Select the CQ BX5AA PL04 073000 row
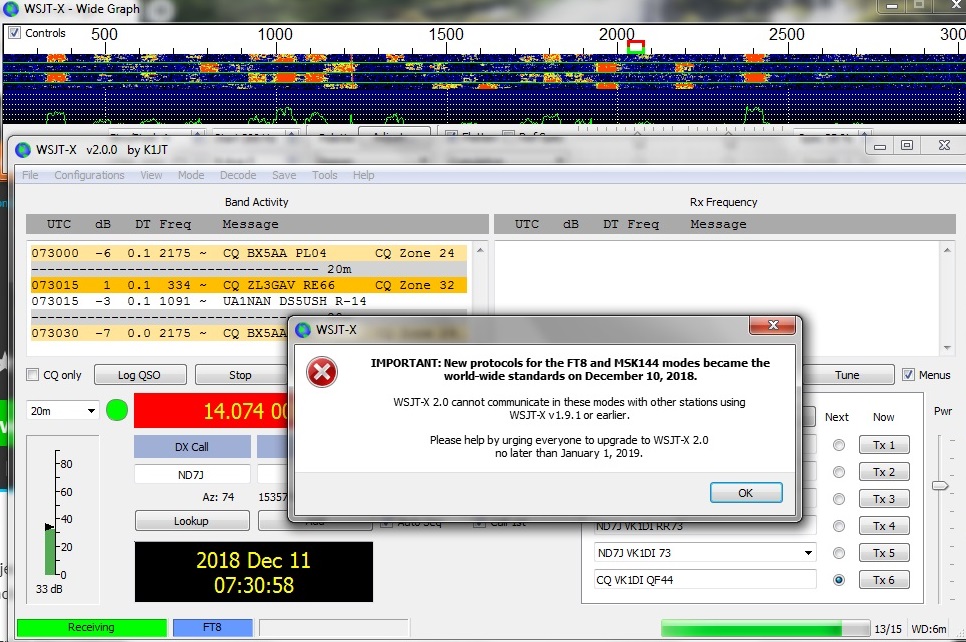Screen dimensions: 966x642 [x=249, y=253]
